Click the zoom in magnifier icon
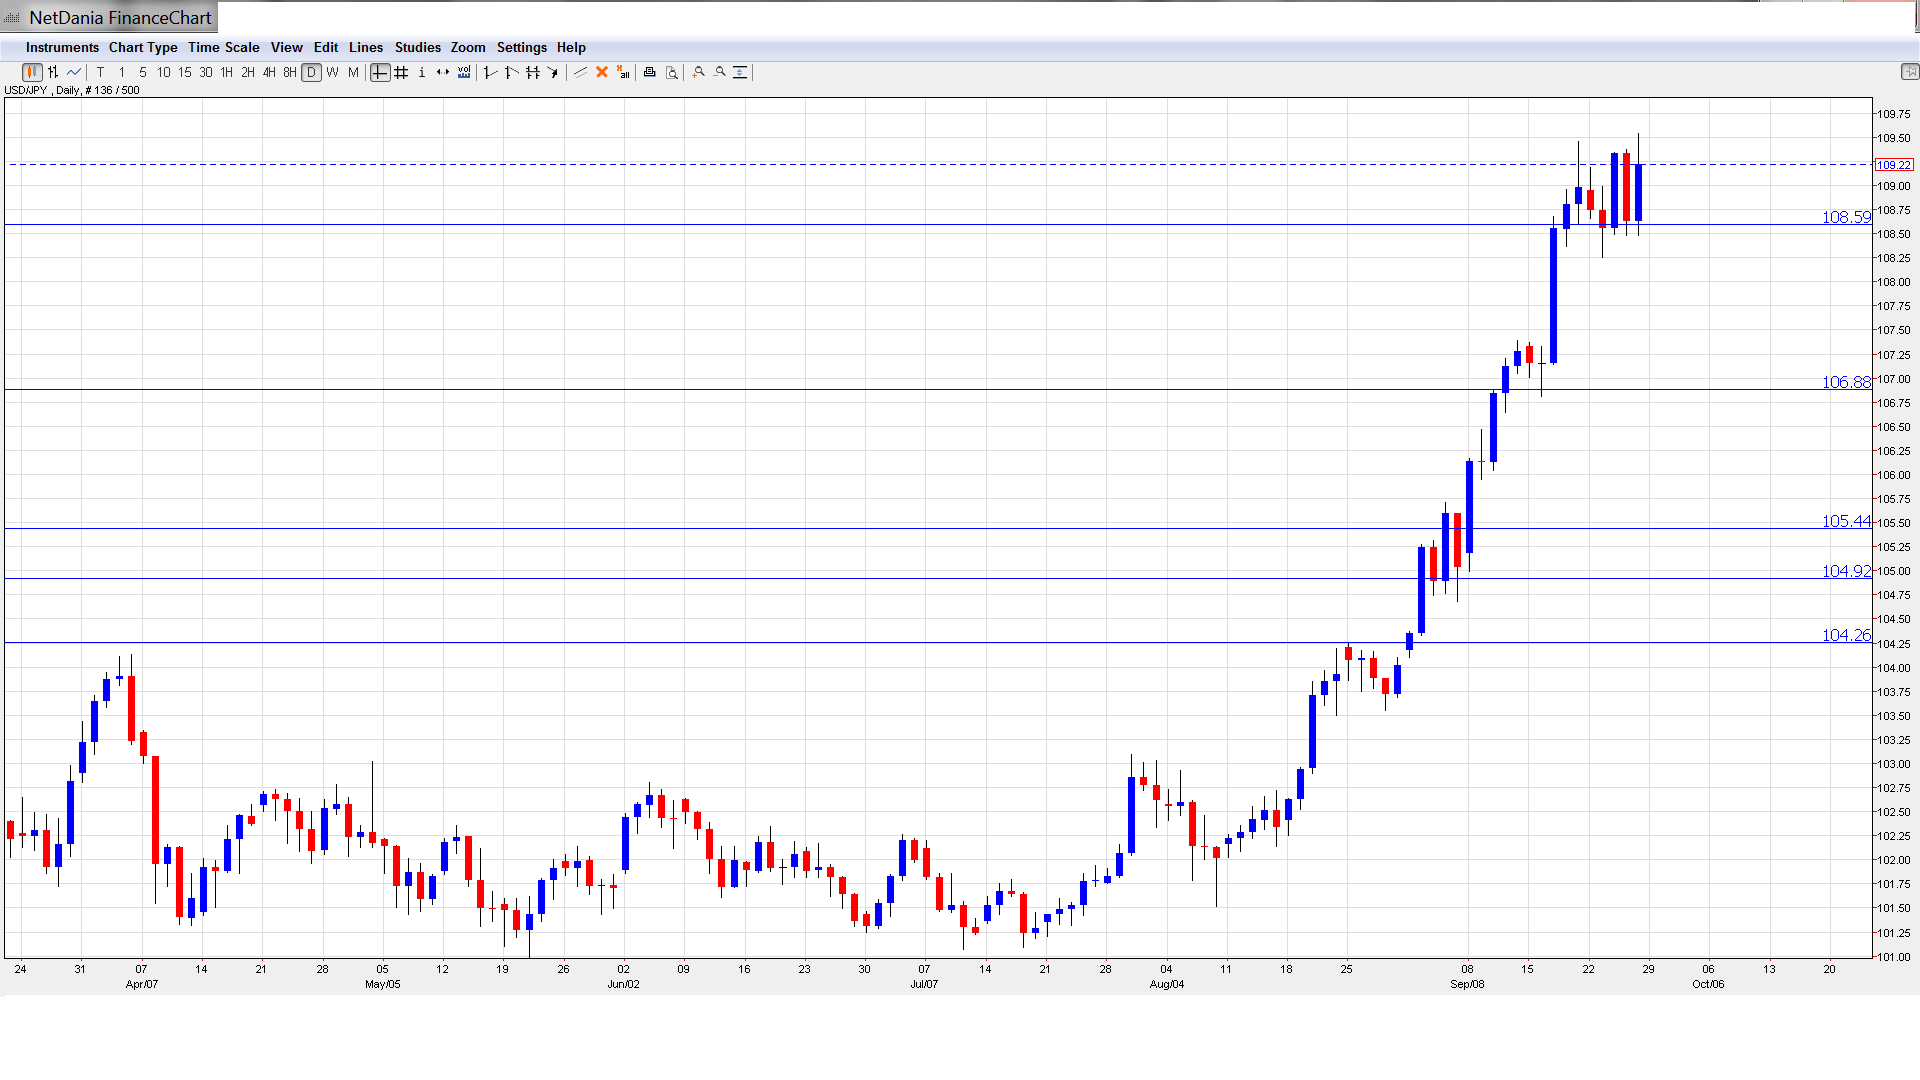 [699, 72]
